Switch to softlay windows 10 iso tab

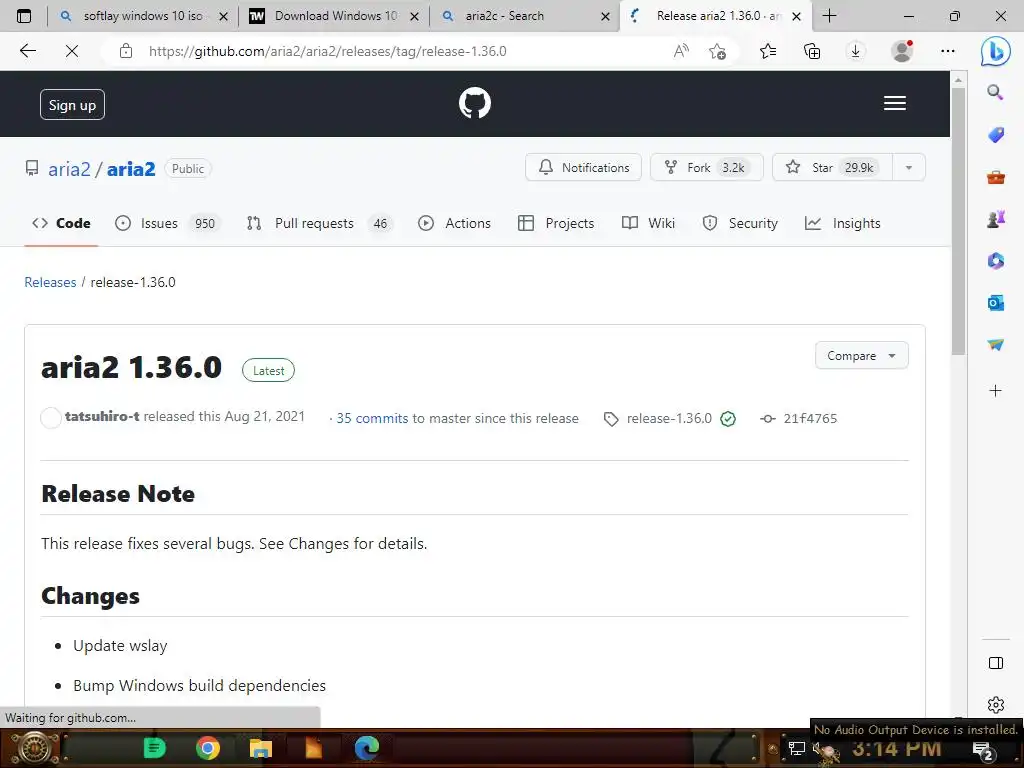pos(142,16)
